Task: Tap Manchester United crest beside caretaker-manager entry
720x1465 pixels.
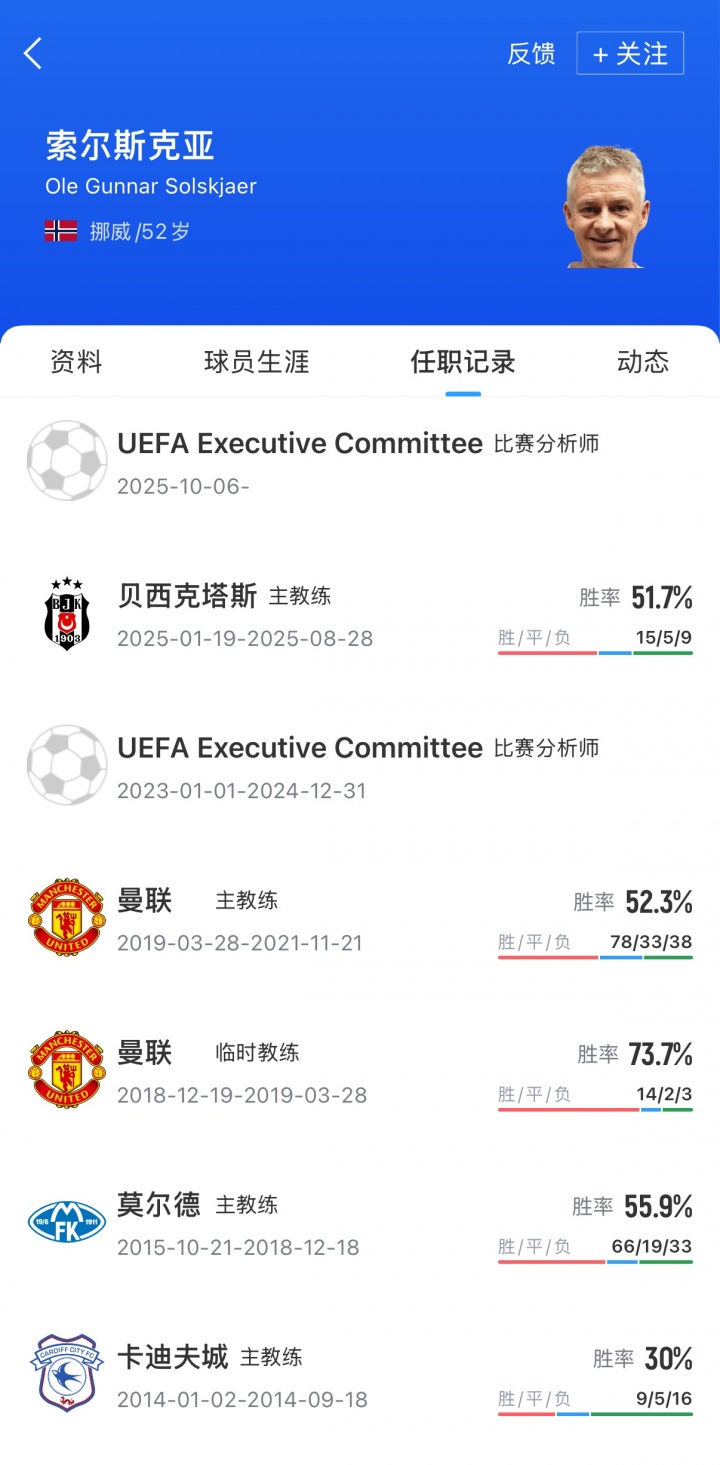Action: pos(67,1070)
